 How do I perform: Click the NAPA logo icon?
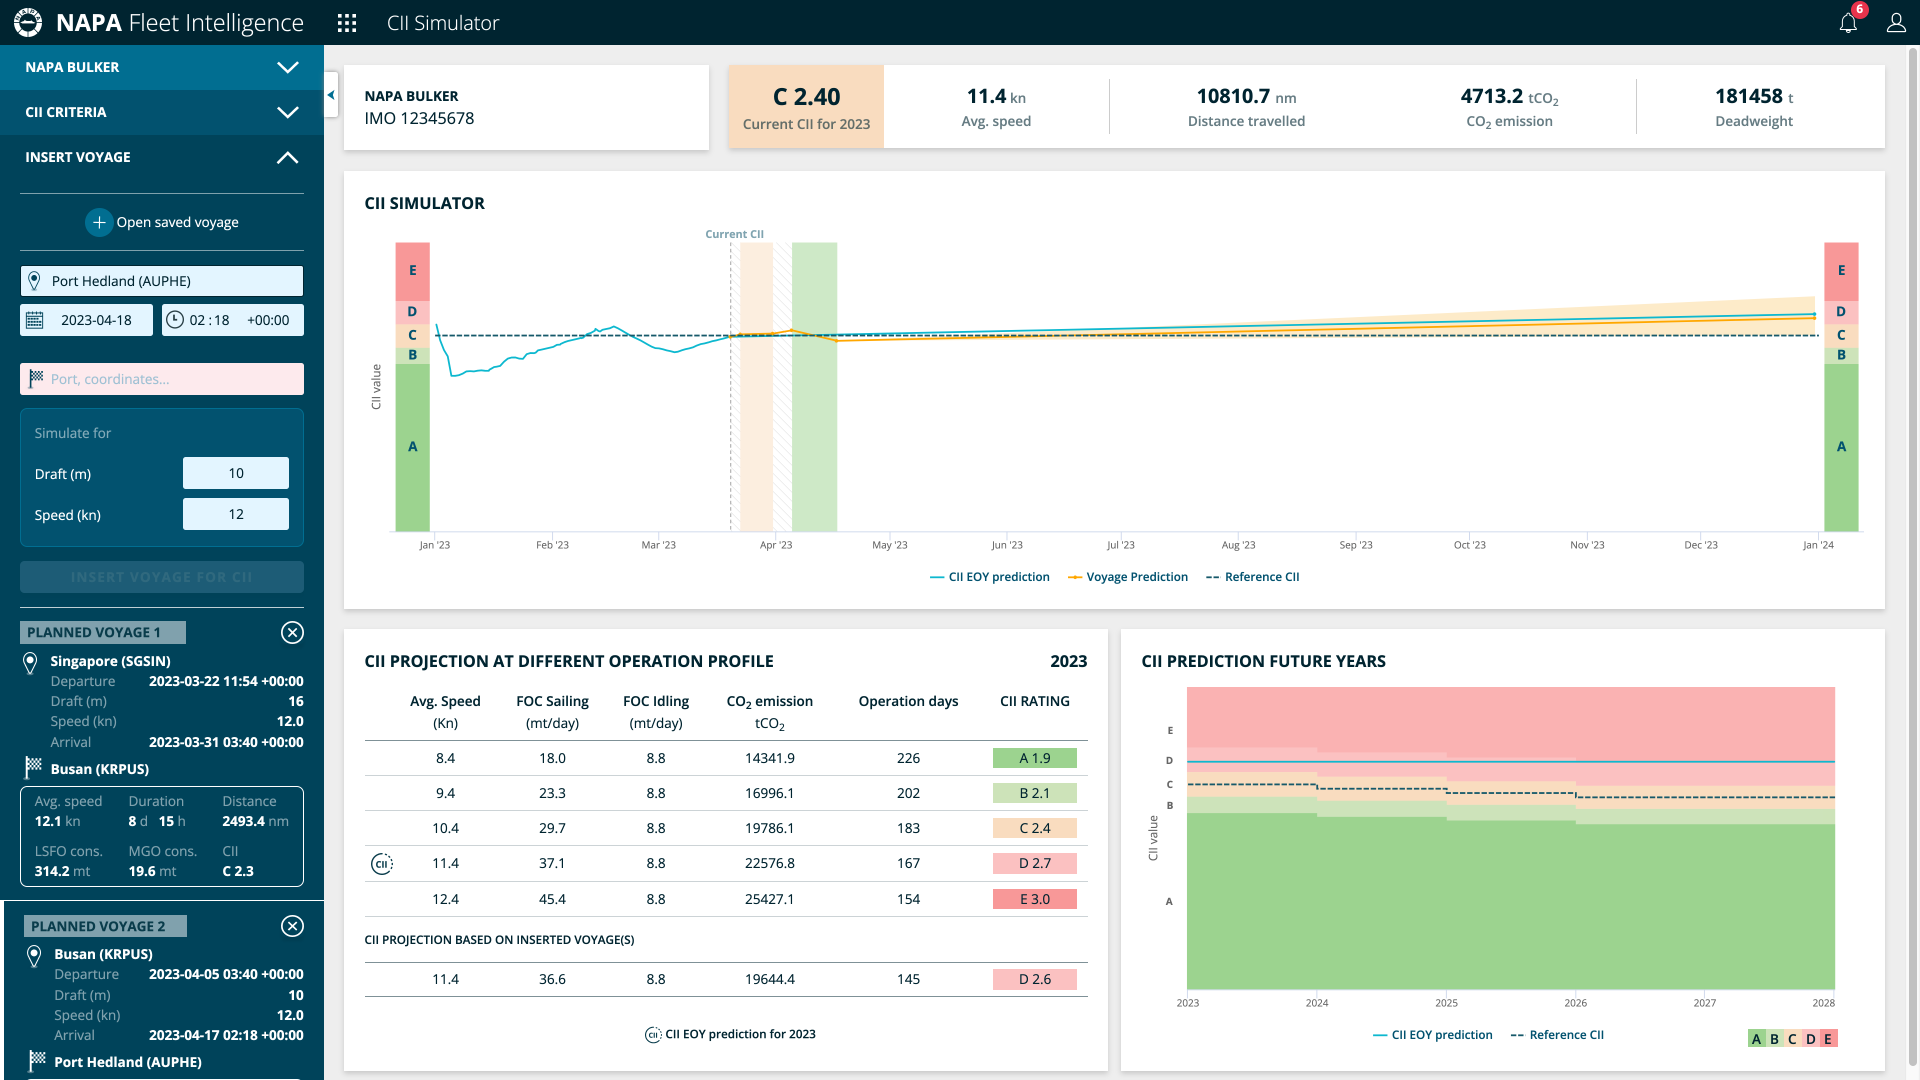pos(28,22)
